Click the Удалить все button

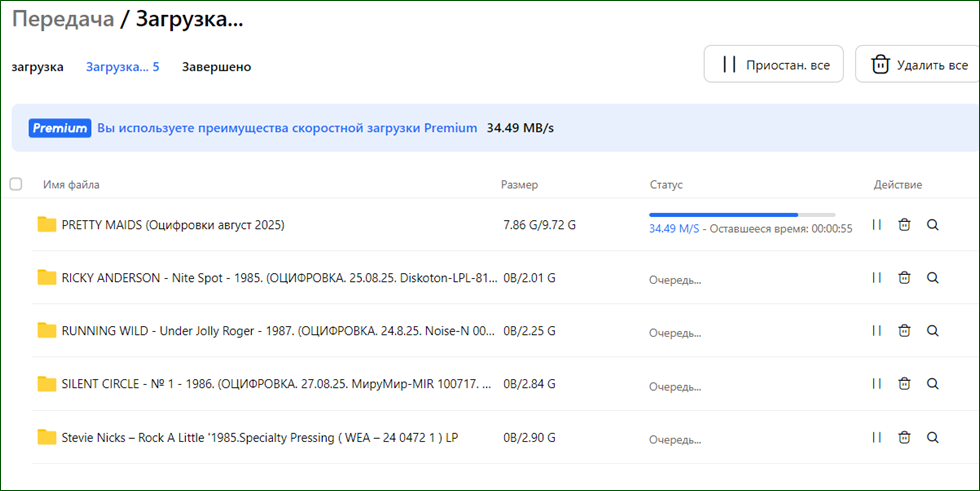pos(917,64)
